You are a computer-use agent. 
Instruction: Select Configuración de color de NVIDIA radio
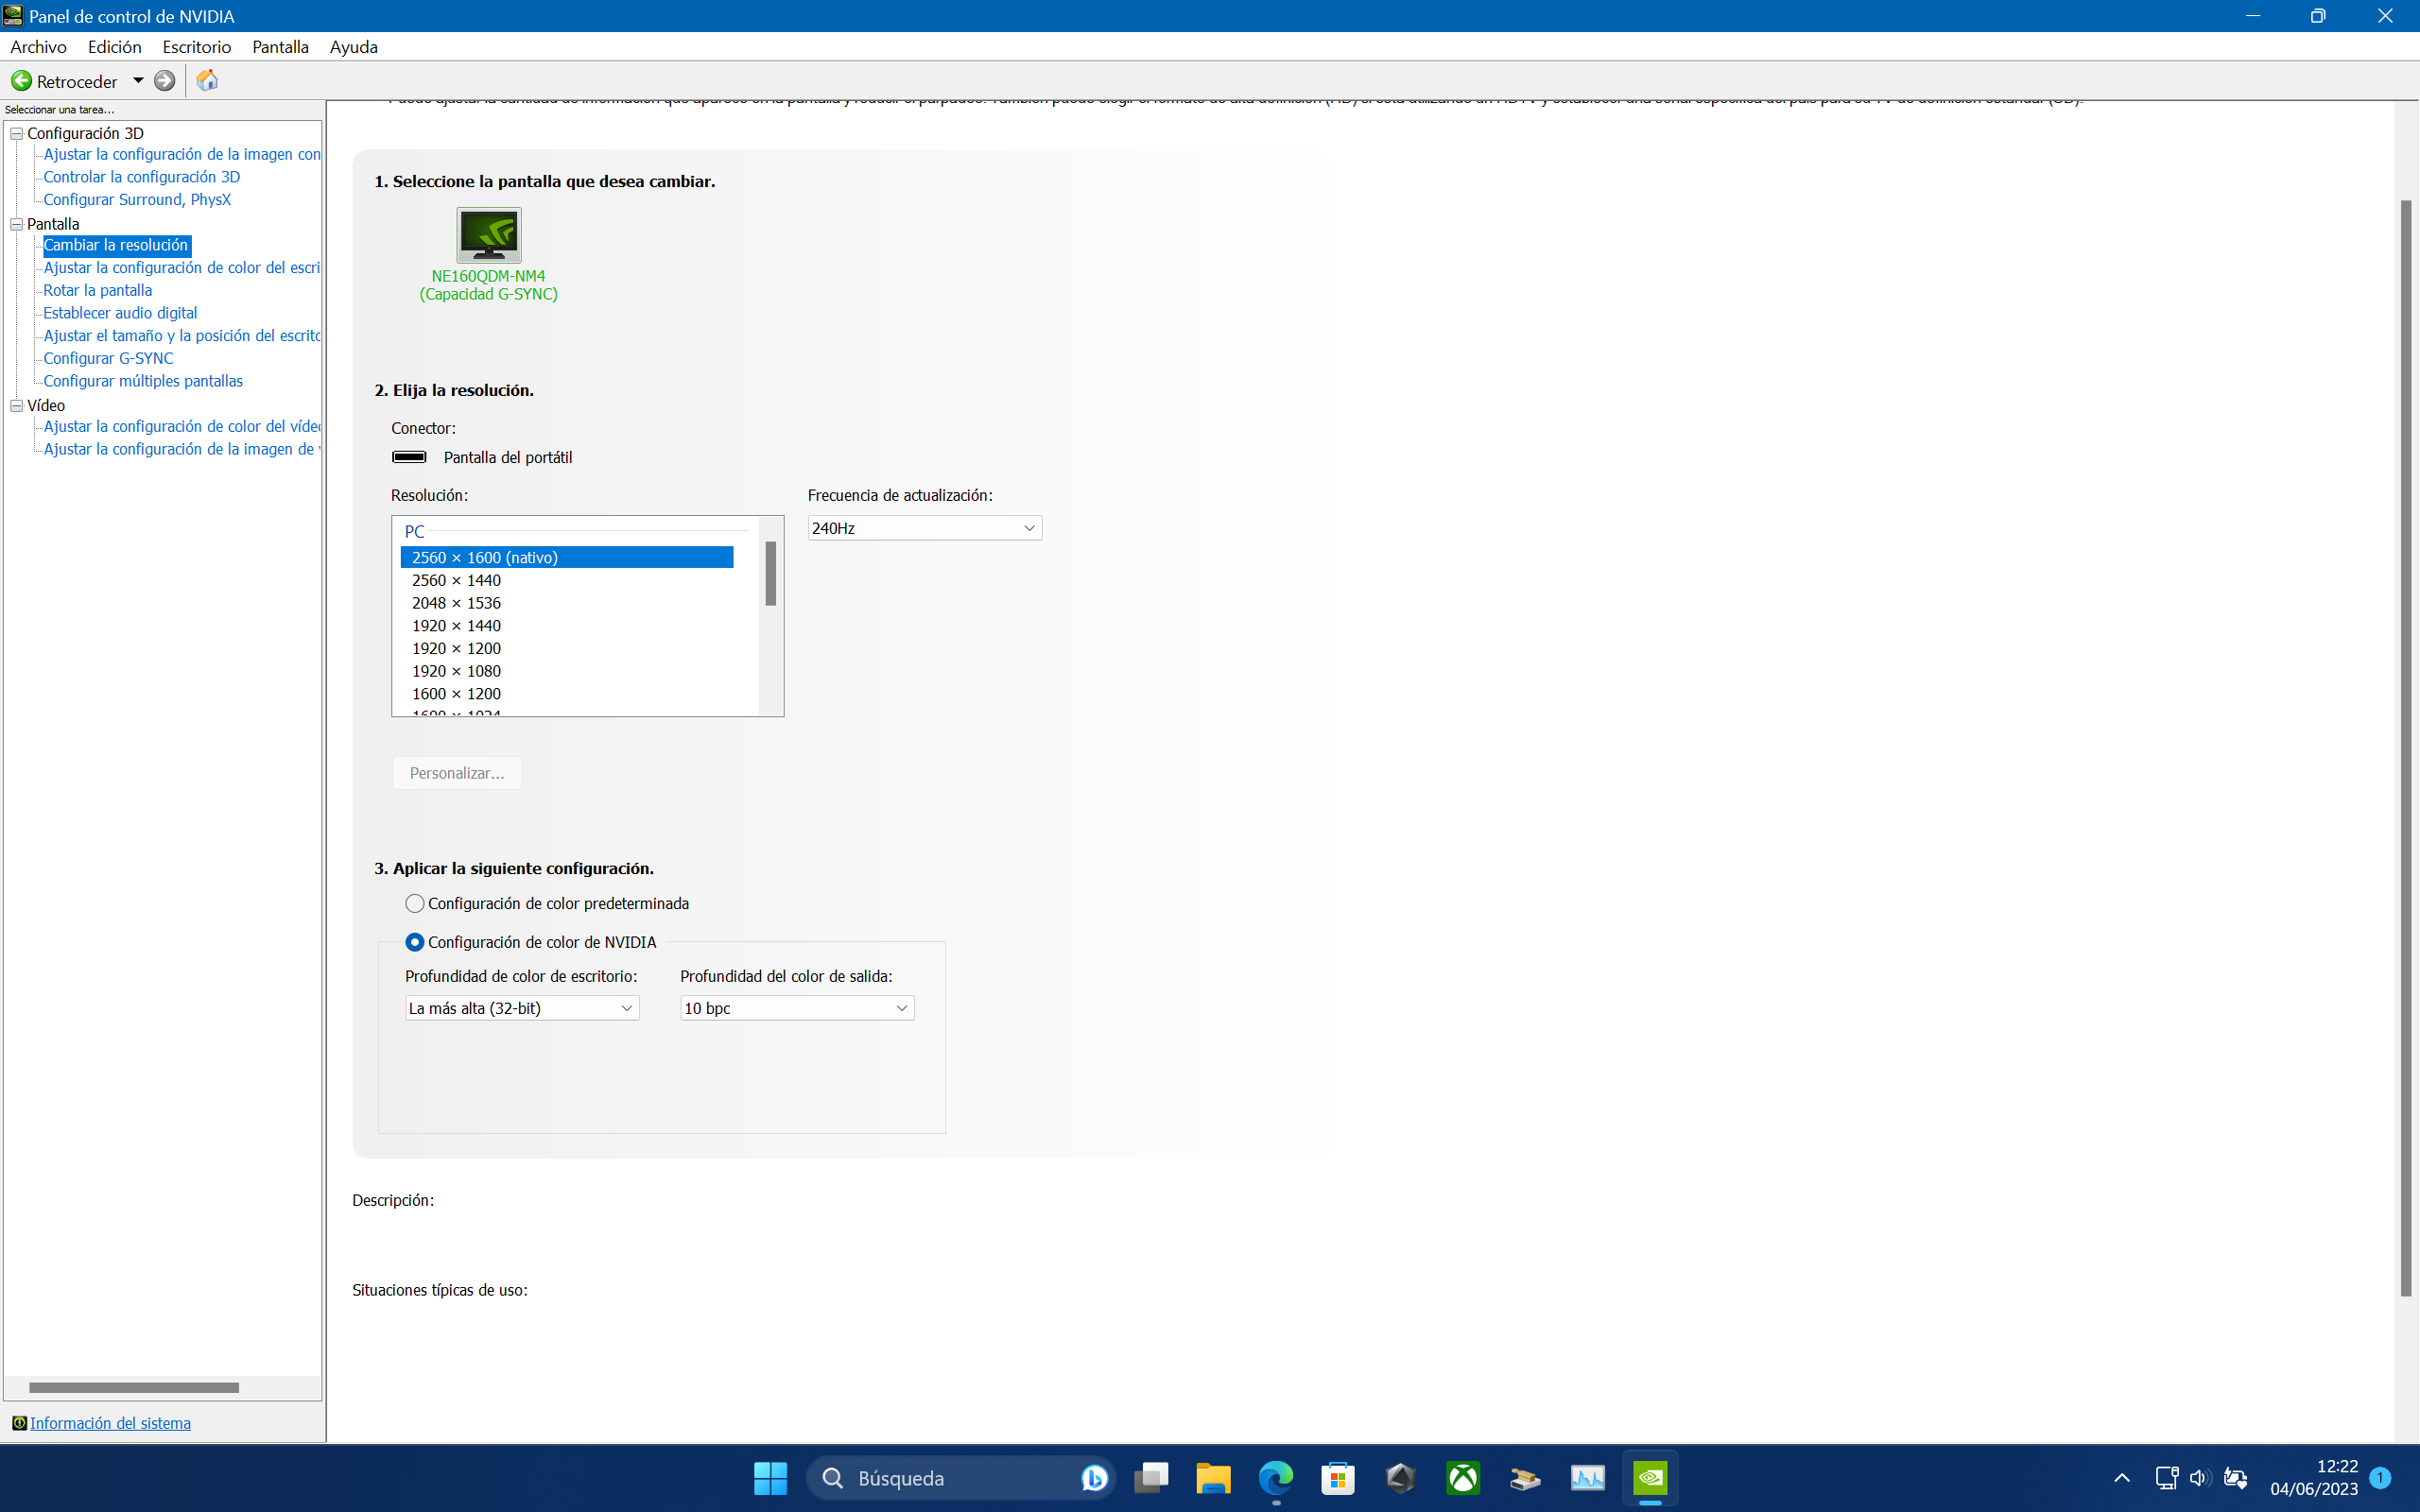click(x=414, y=942)
